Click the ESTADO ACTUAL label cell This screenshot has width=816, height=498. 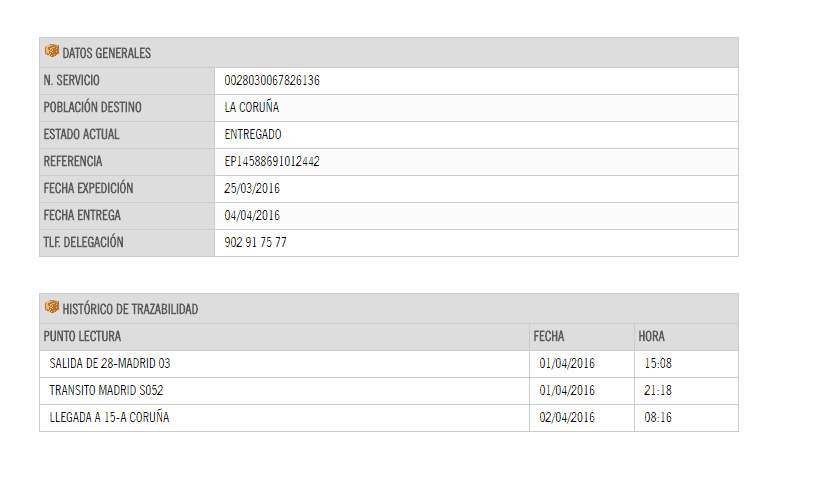tap(127, 135)
